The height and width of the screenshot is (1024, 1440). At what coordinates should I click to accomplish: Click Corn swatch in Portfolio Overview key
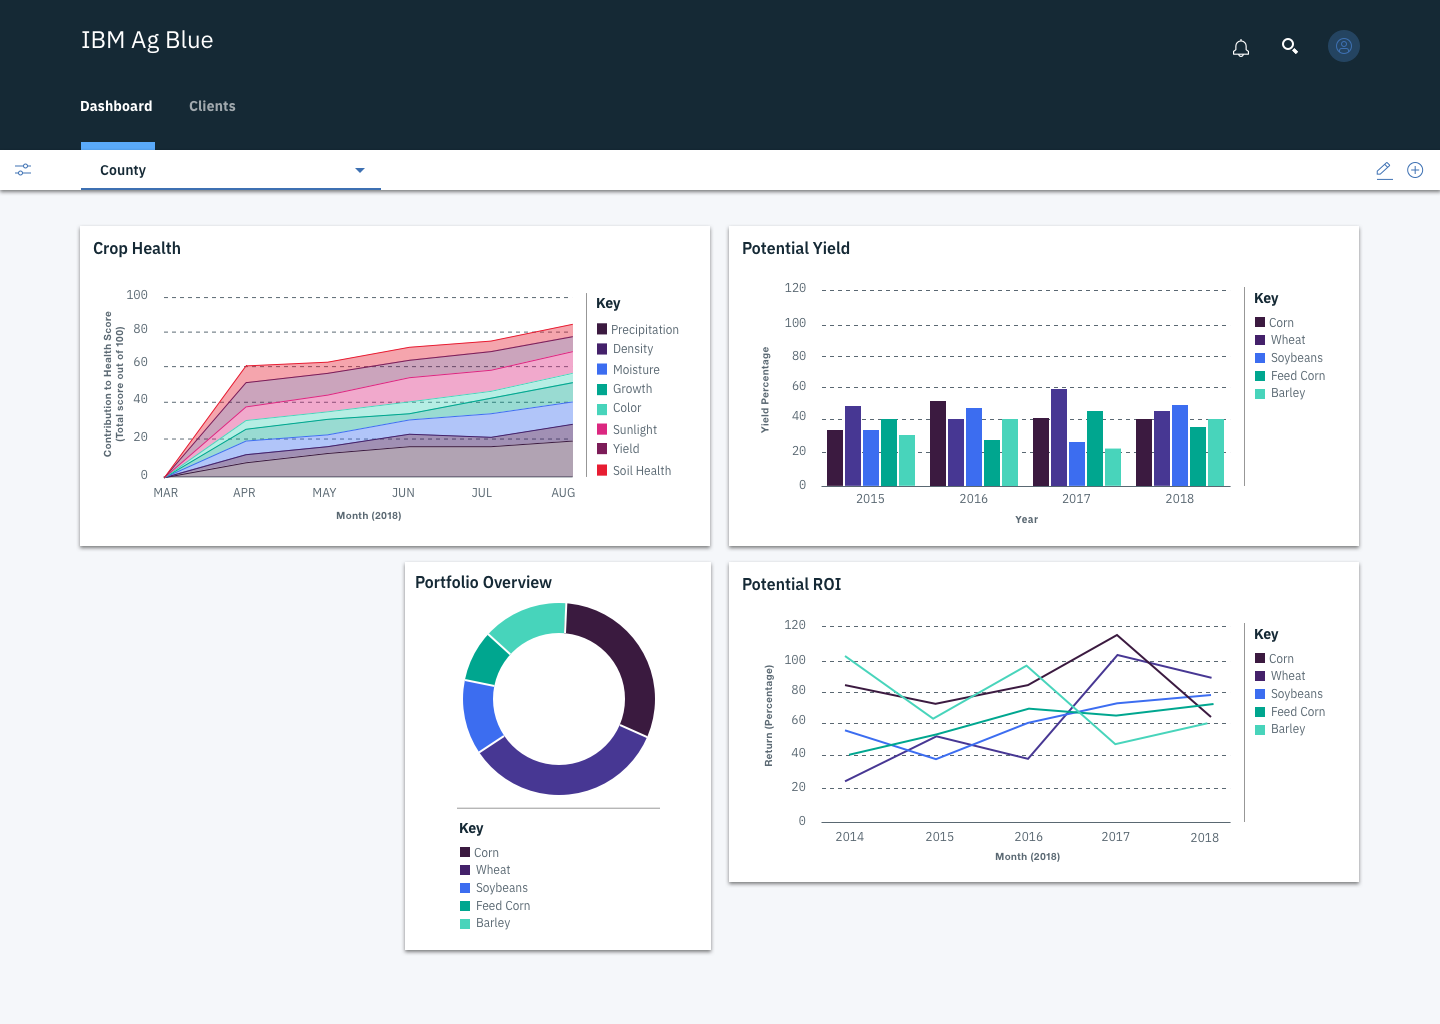[x=465, y=852]
